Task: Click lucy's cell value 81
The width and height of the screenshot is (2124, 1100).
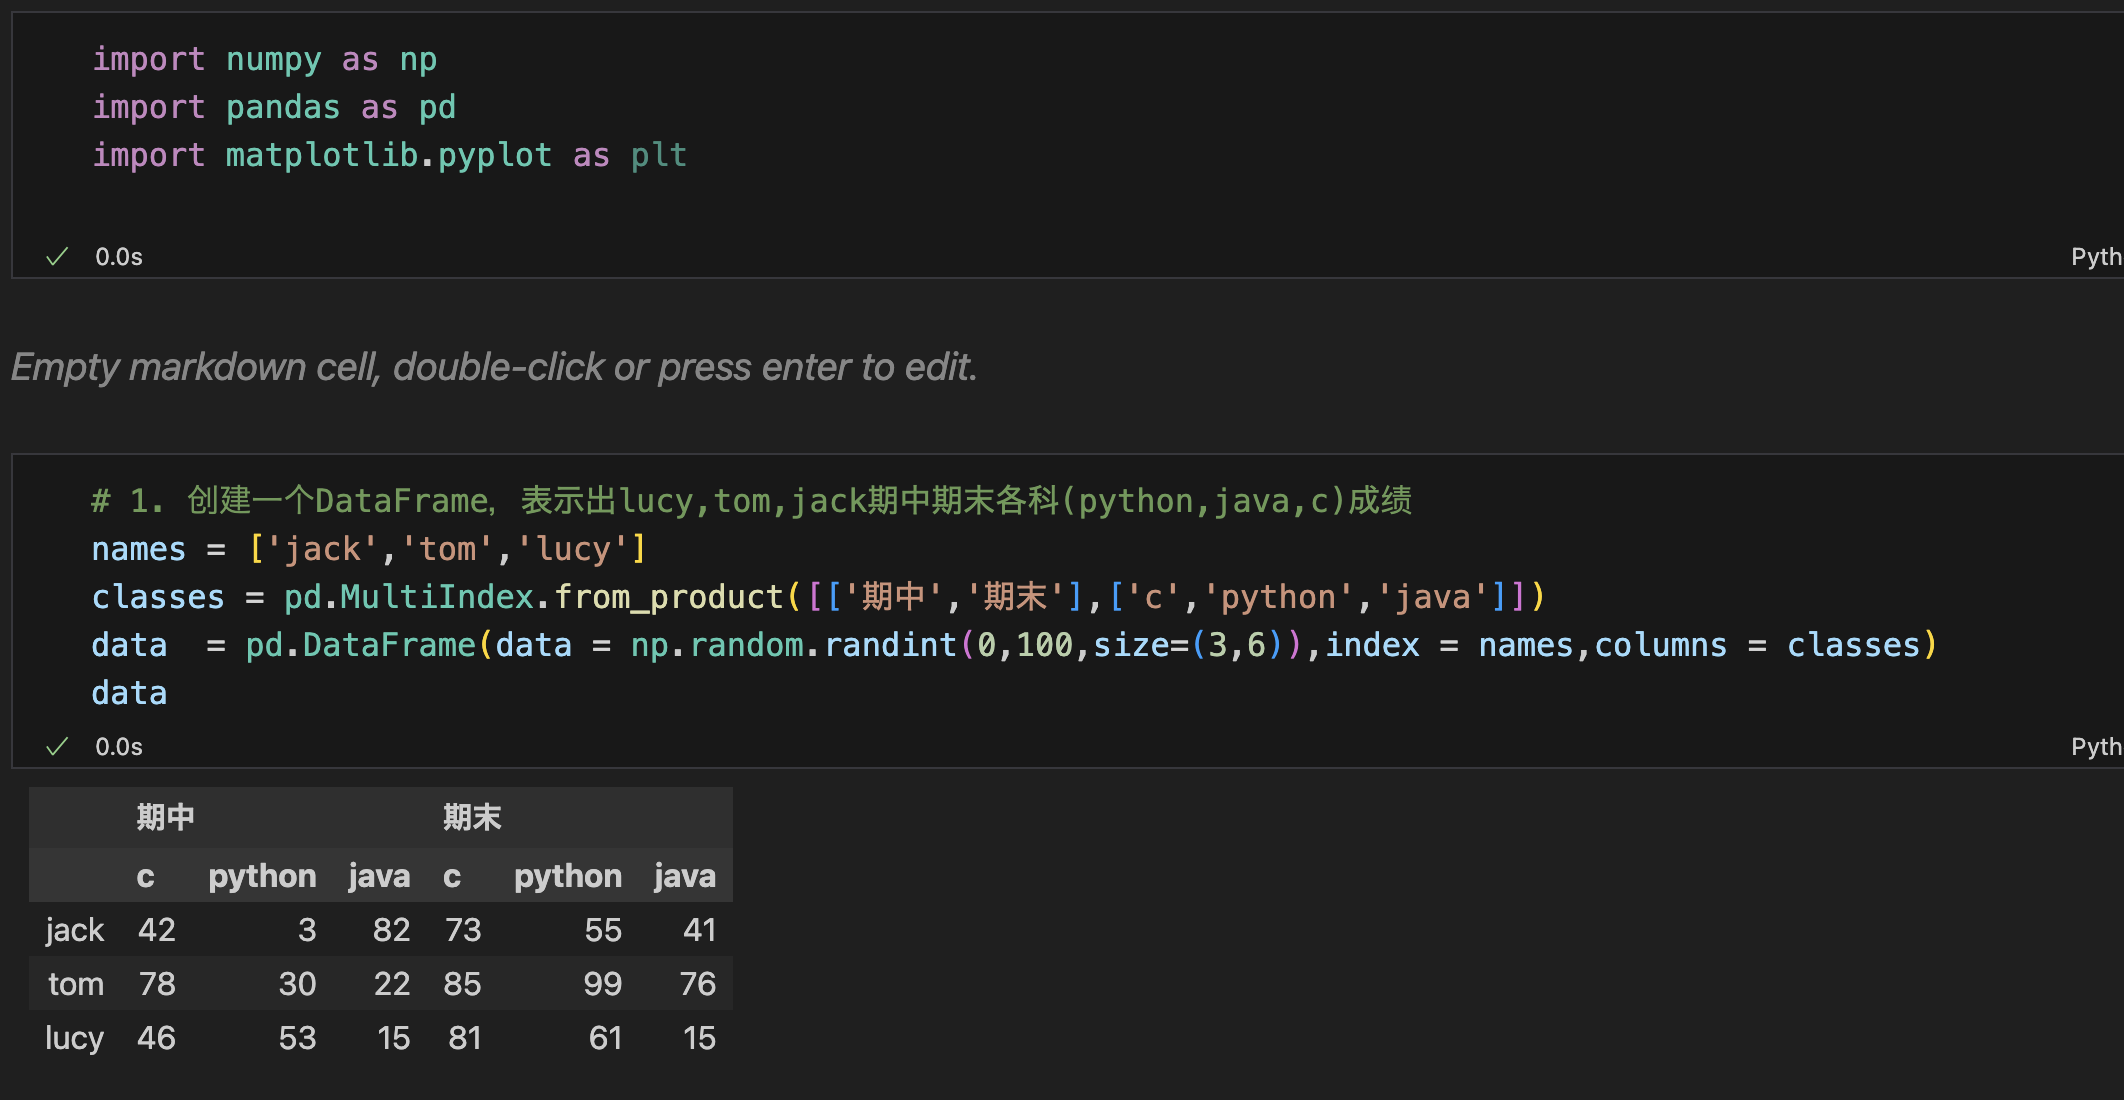Action: (x=465, y=1038)
